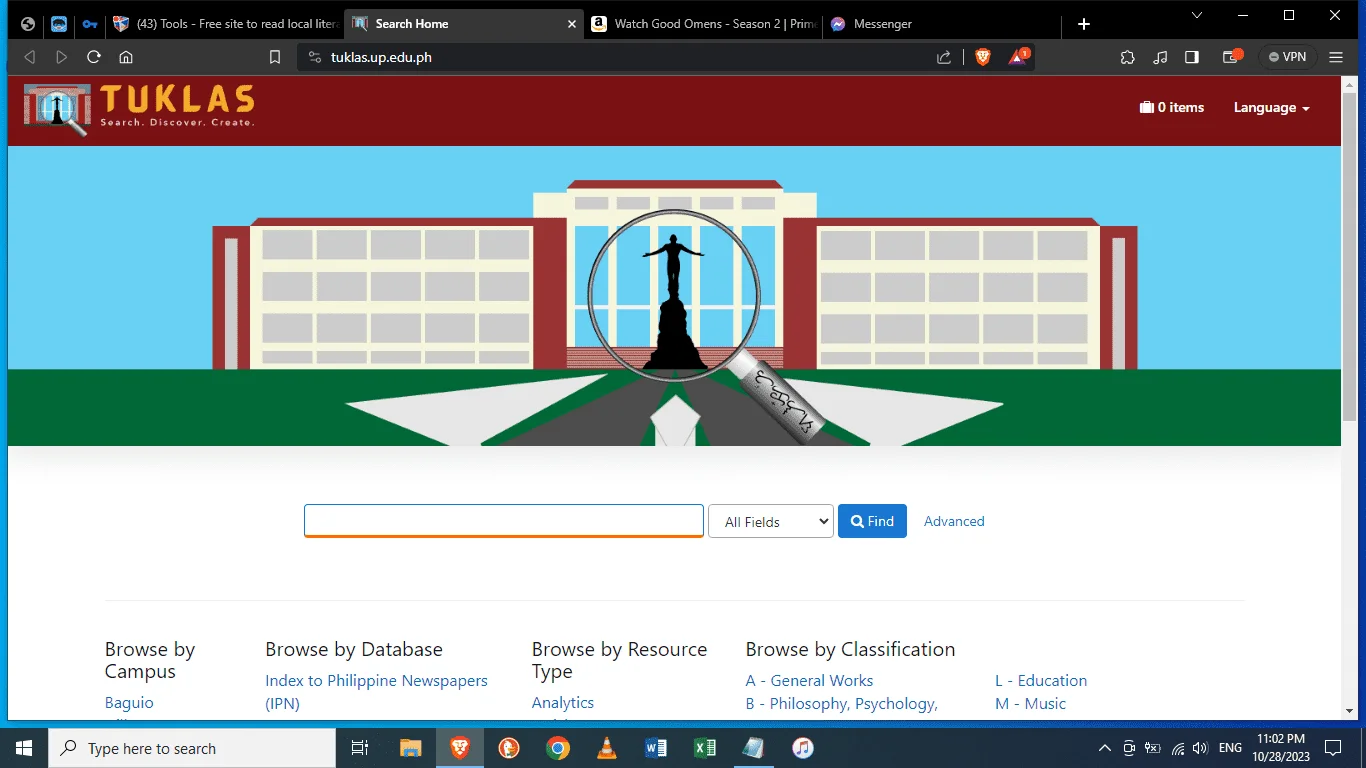Open File Explorer from the taskbar

(x=411, y=748)
